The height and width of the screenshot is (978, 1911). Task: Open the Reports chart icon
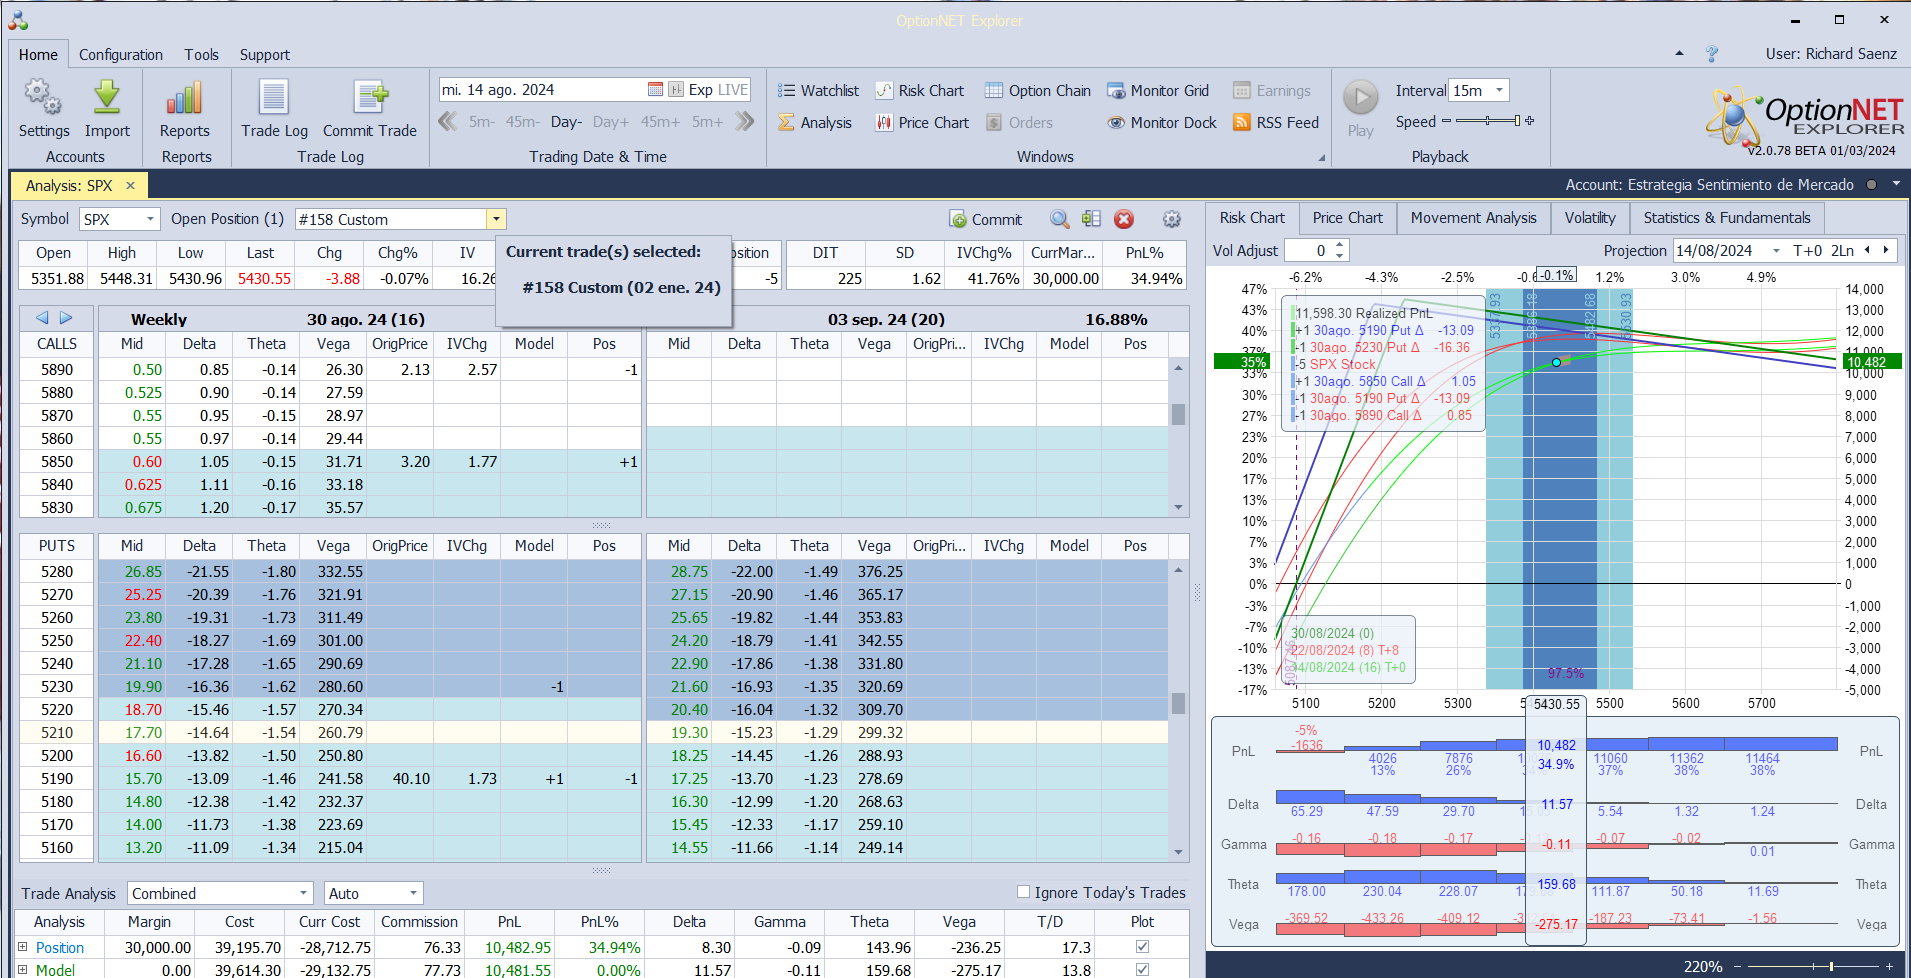coord(185,98)
